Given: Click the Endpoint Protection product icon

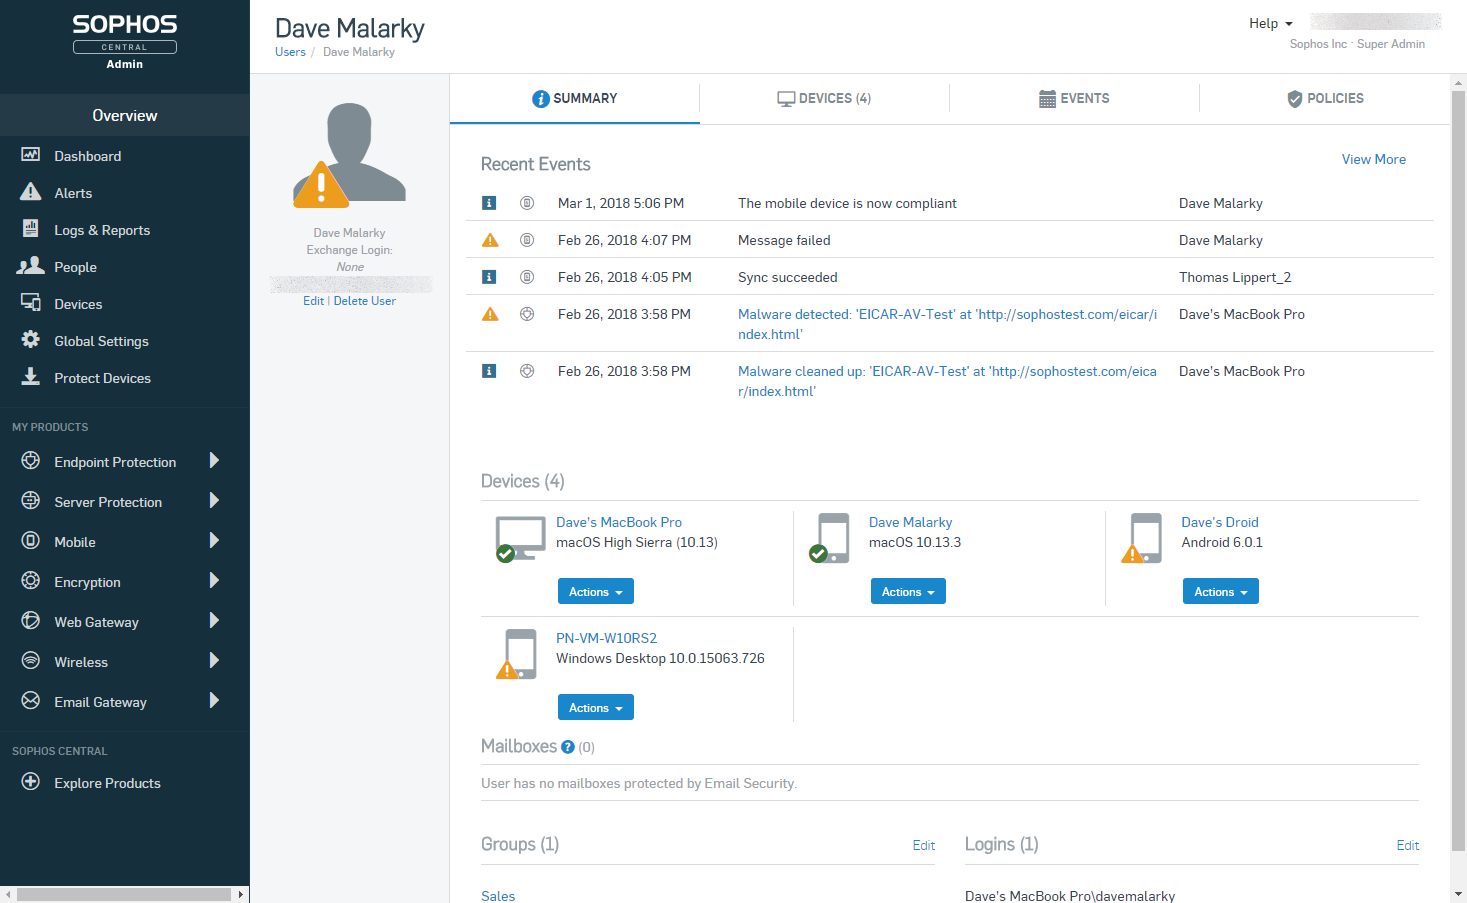Looking at the screenshot, I should (x=31, y=461).
